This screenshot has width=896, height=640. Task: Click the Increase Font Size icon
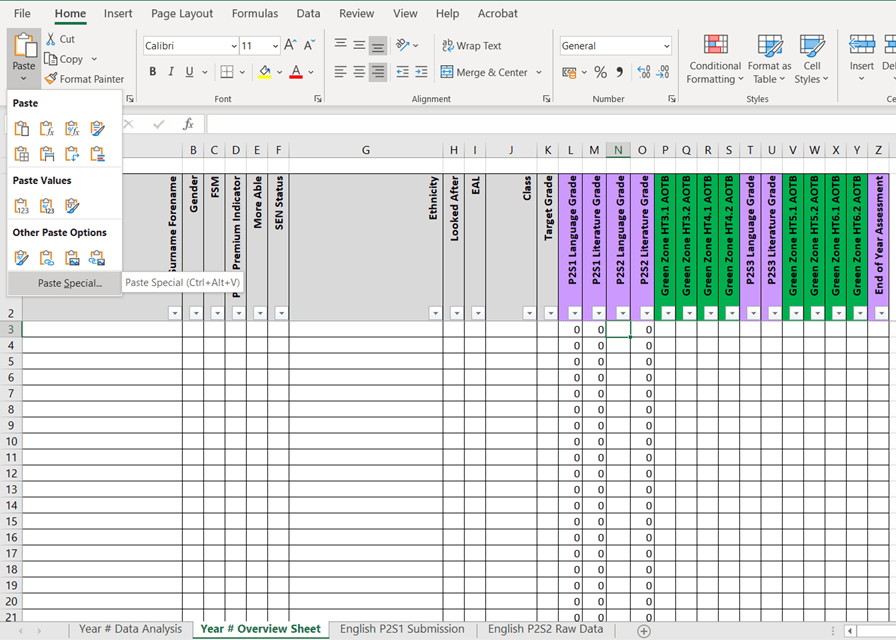pos(290,45)
